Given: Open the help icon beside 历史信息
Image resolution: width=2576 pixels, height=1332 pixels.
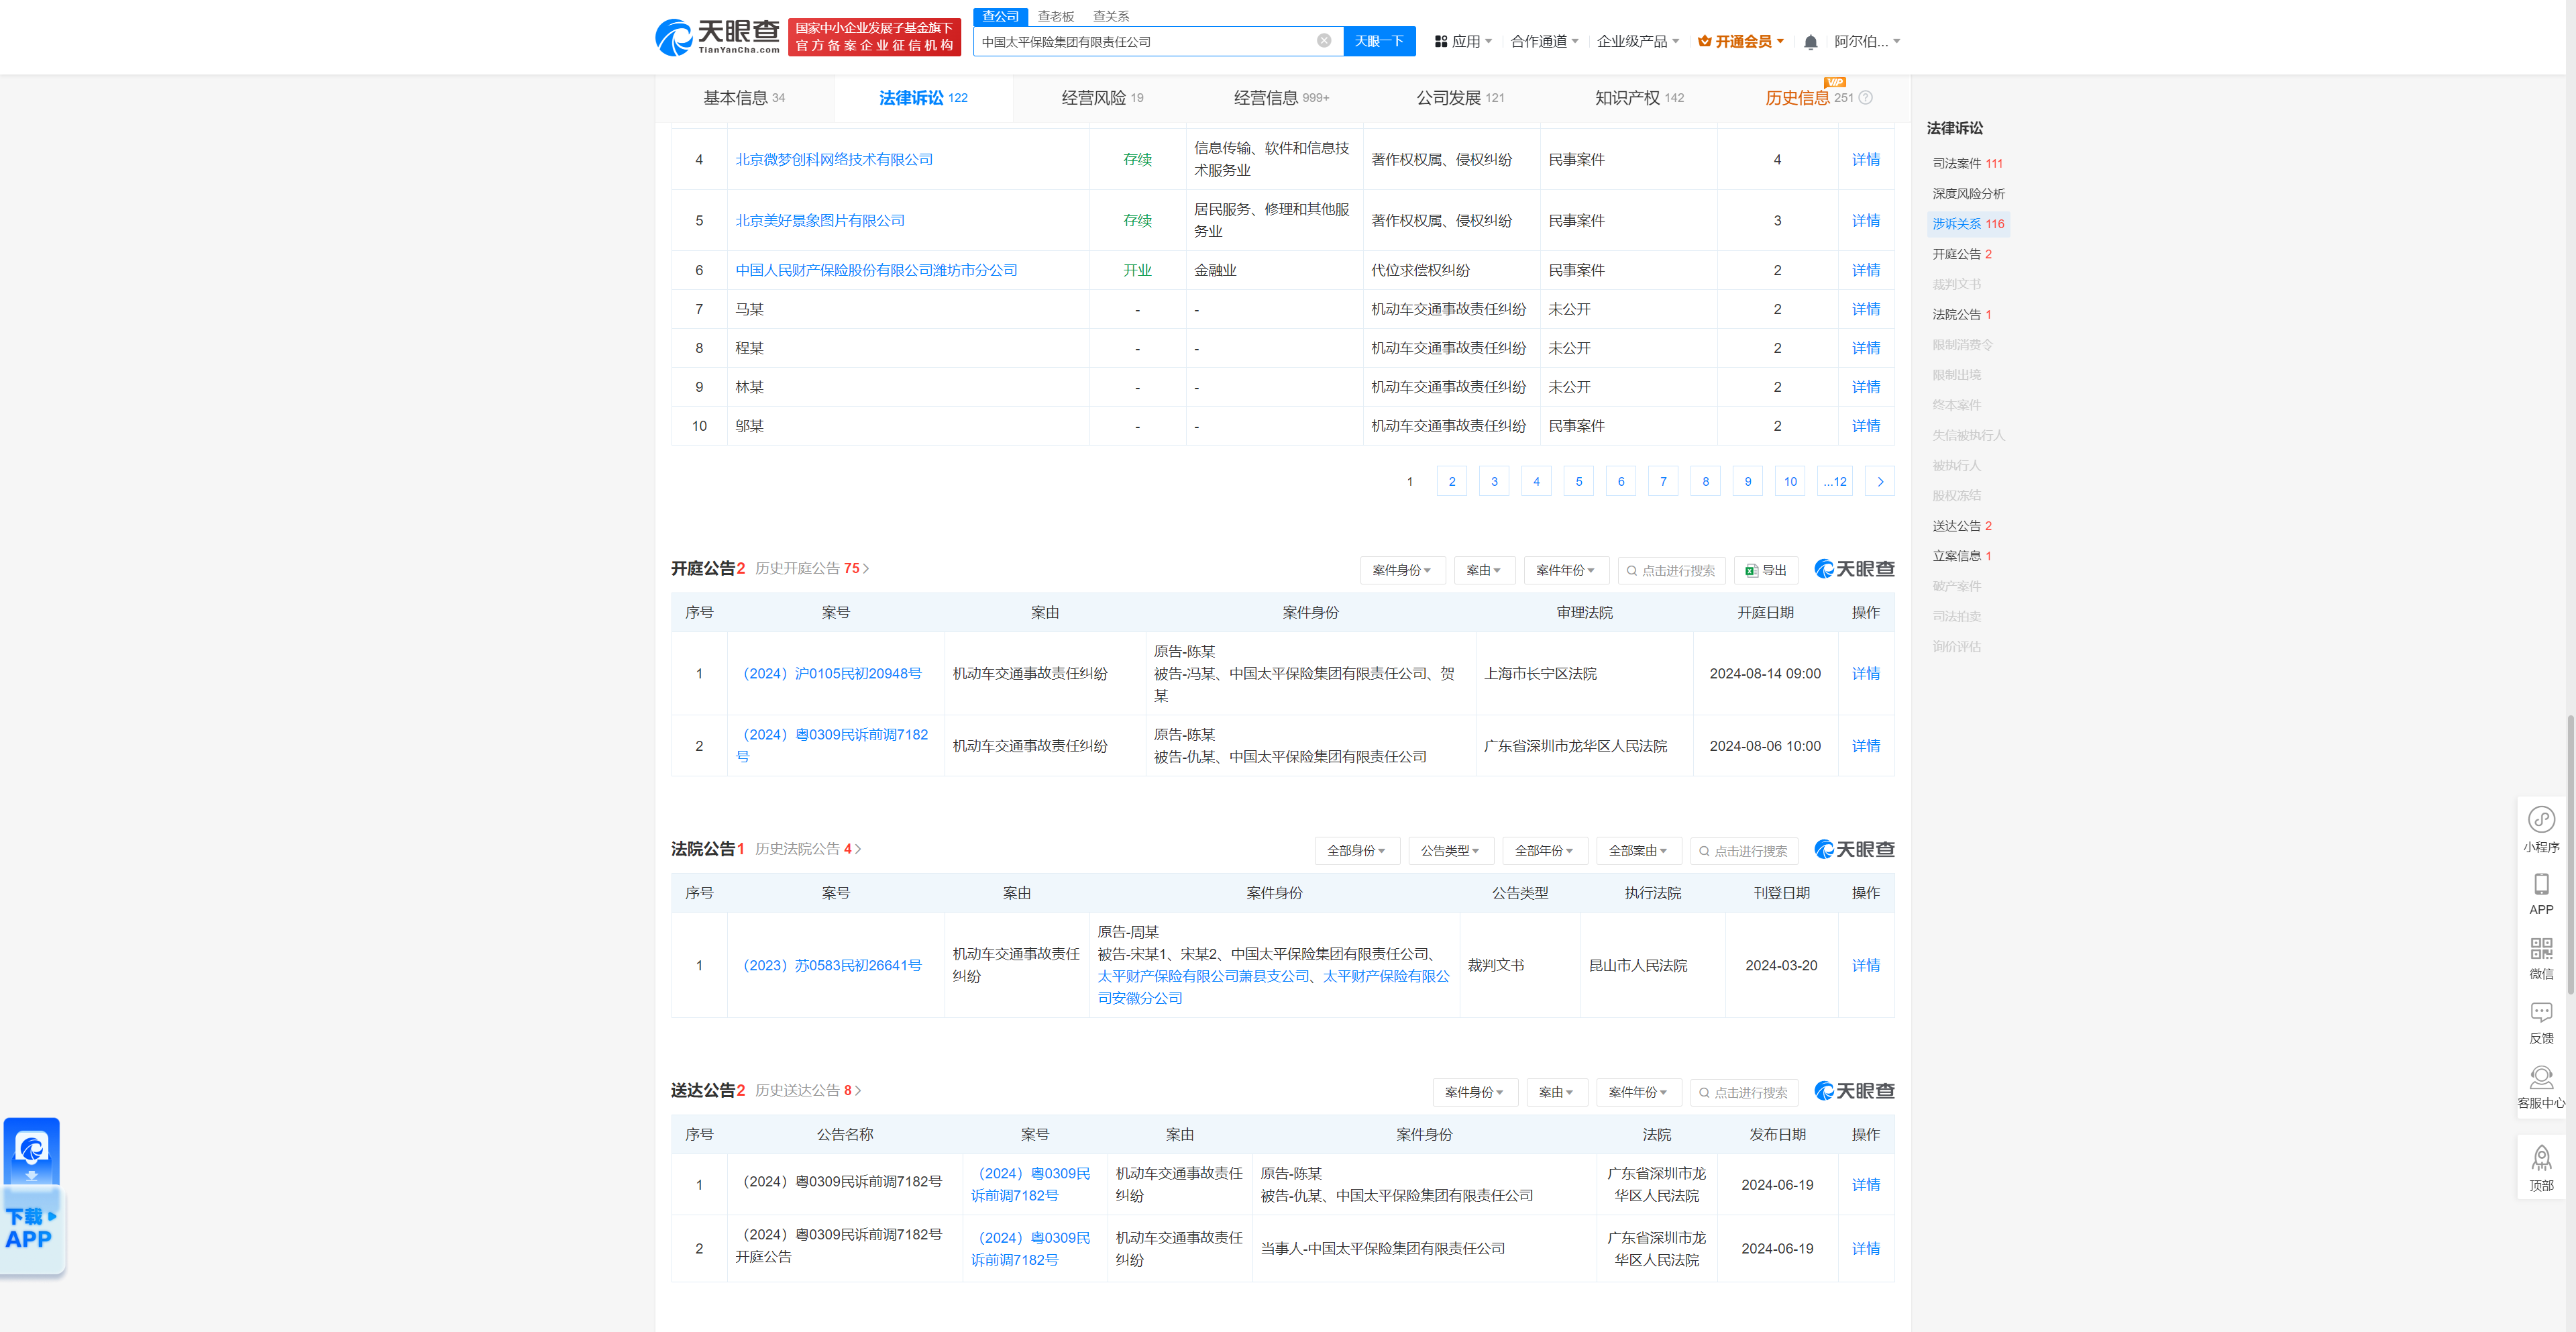Looking at the screenshot, I should pyautogui.click(x=1866, y=98).
